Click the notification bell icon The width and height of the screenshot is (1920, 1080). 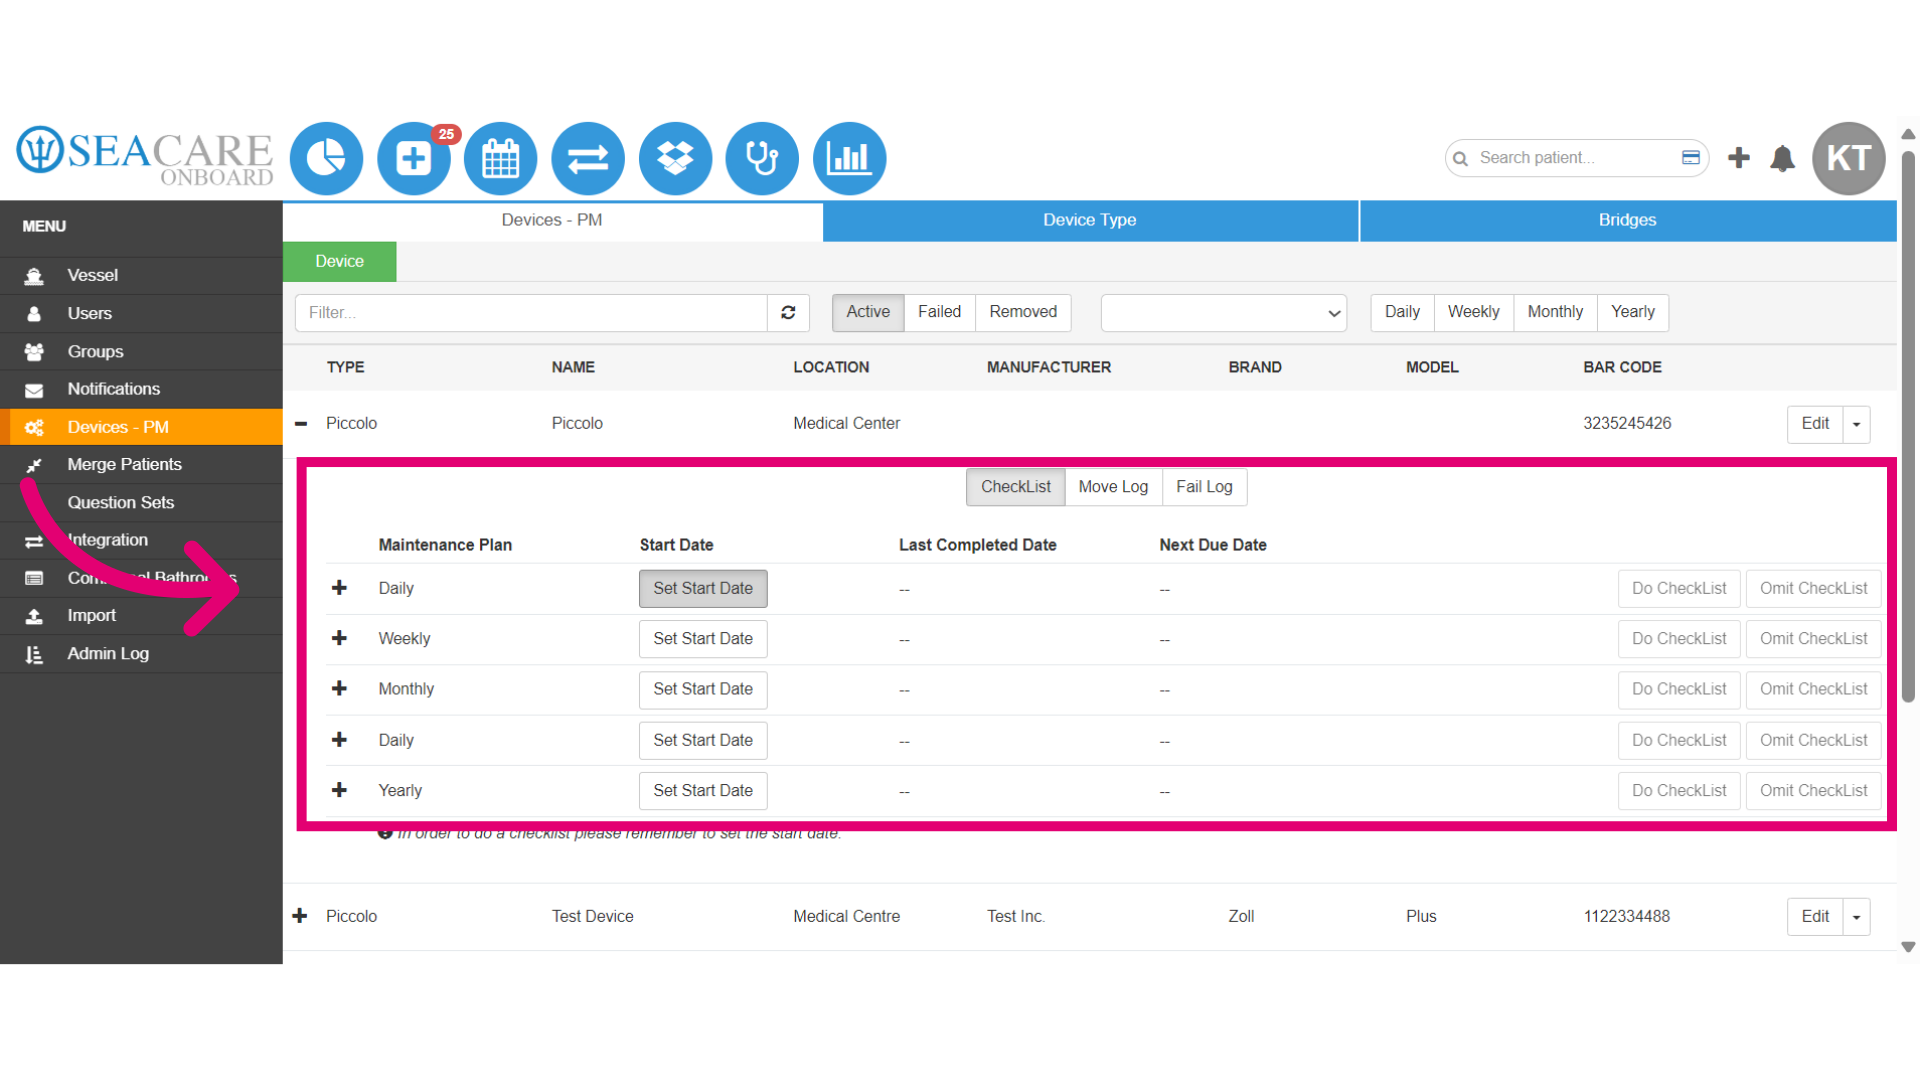1782,158
